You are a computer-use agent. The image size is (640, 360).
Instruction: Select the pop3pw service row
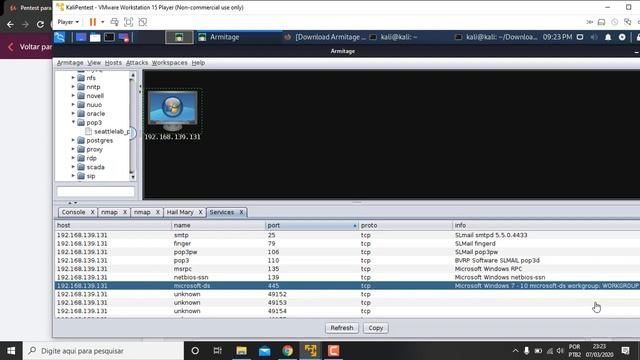[x=347, y=252]
